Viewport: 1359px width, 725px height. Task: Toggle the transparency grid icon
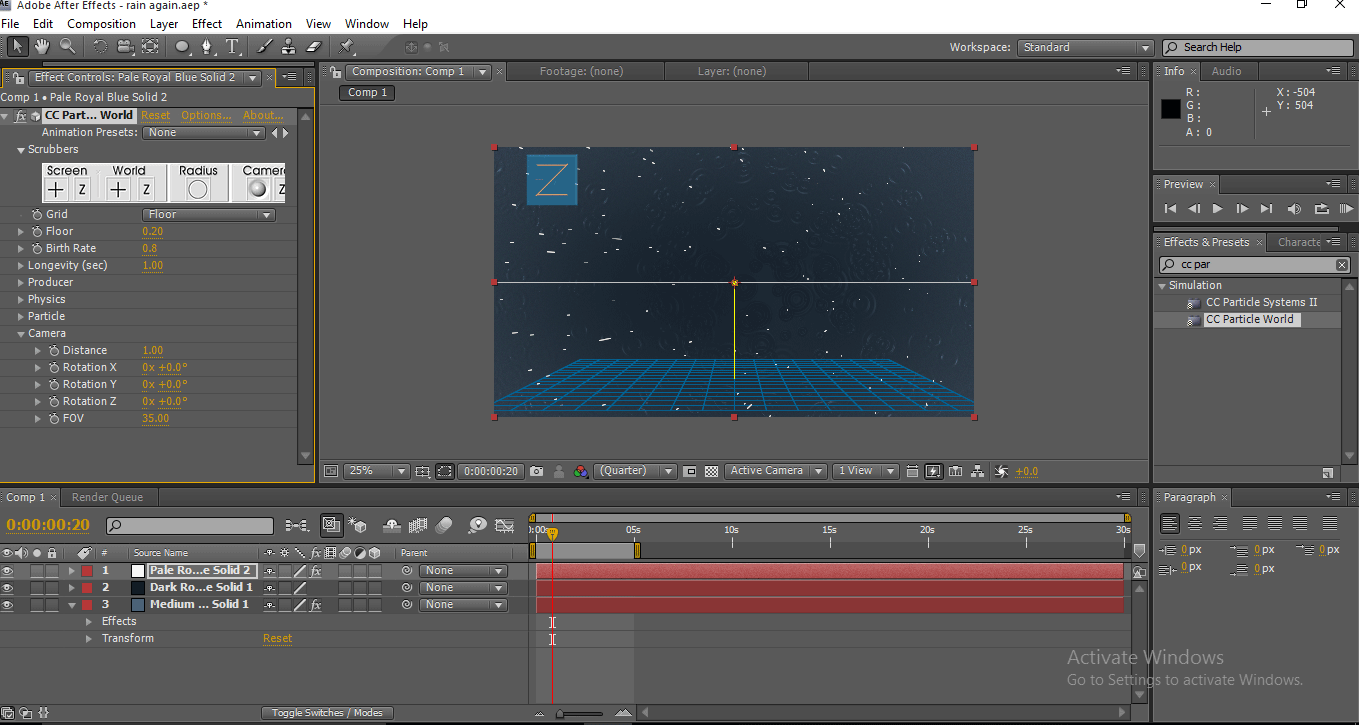click(x=711, y=471)
